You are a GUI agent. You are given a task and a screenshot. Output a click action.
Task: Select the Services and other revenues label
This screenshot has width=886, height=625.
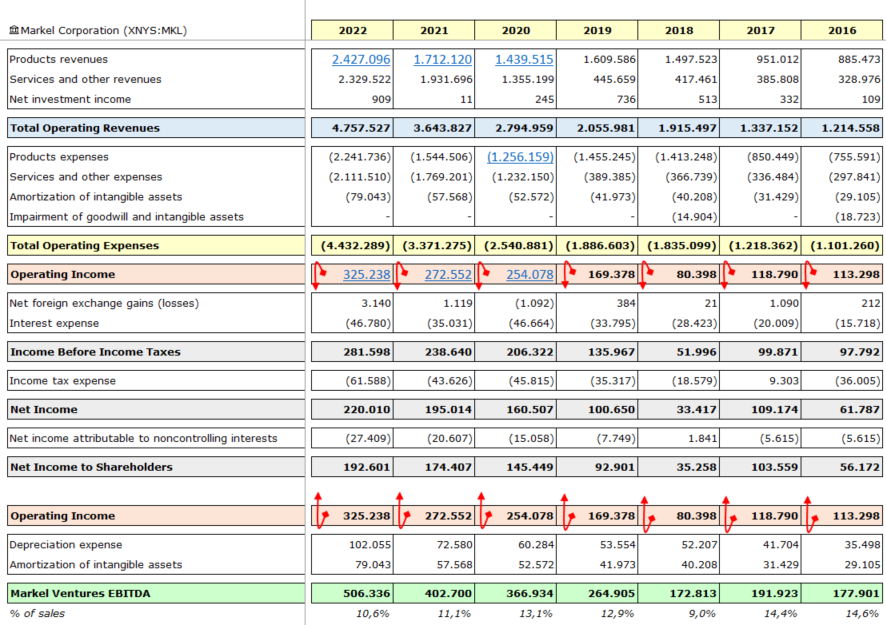[x=85, y=79]
